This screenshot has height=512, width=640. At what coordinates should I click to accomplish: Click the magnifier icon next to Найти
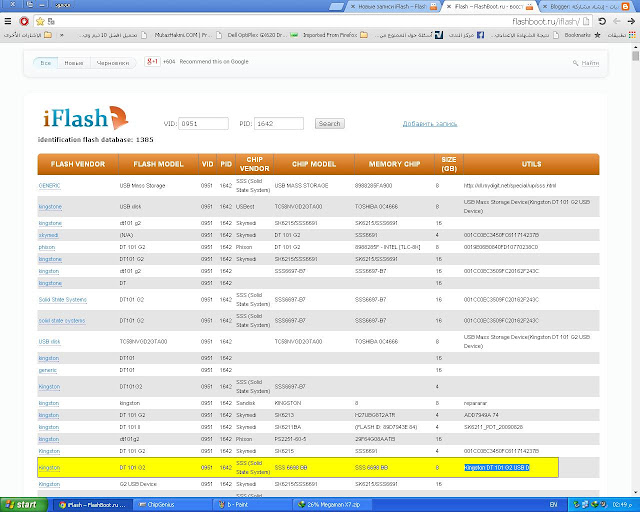[575, 63]
